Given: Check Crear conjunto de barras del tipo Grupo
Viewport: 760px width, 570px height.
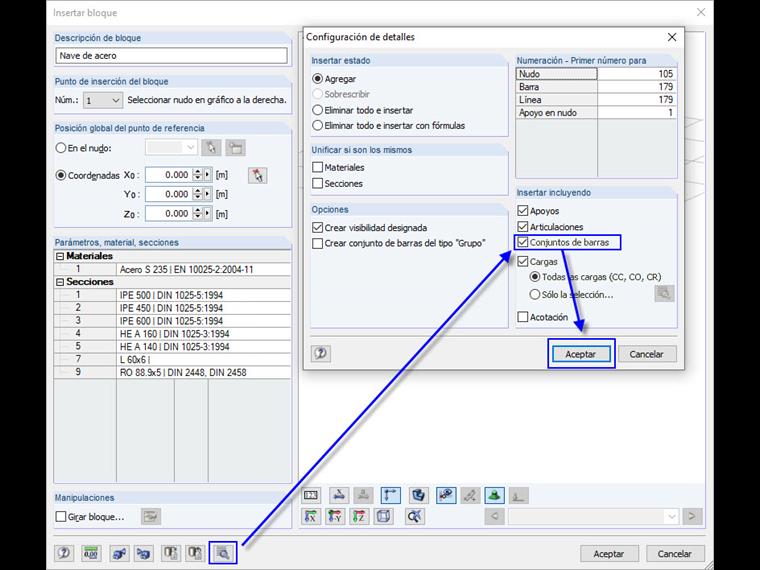Looking at the screenshot, I should click(x=317, y=243).
